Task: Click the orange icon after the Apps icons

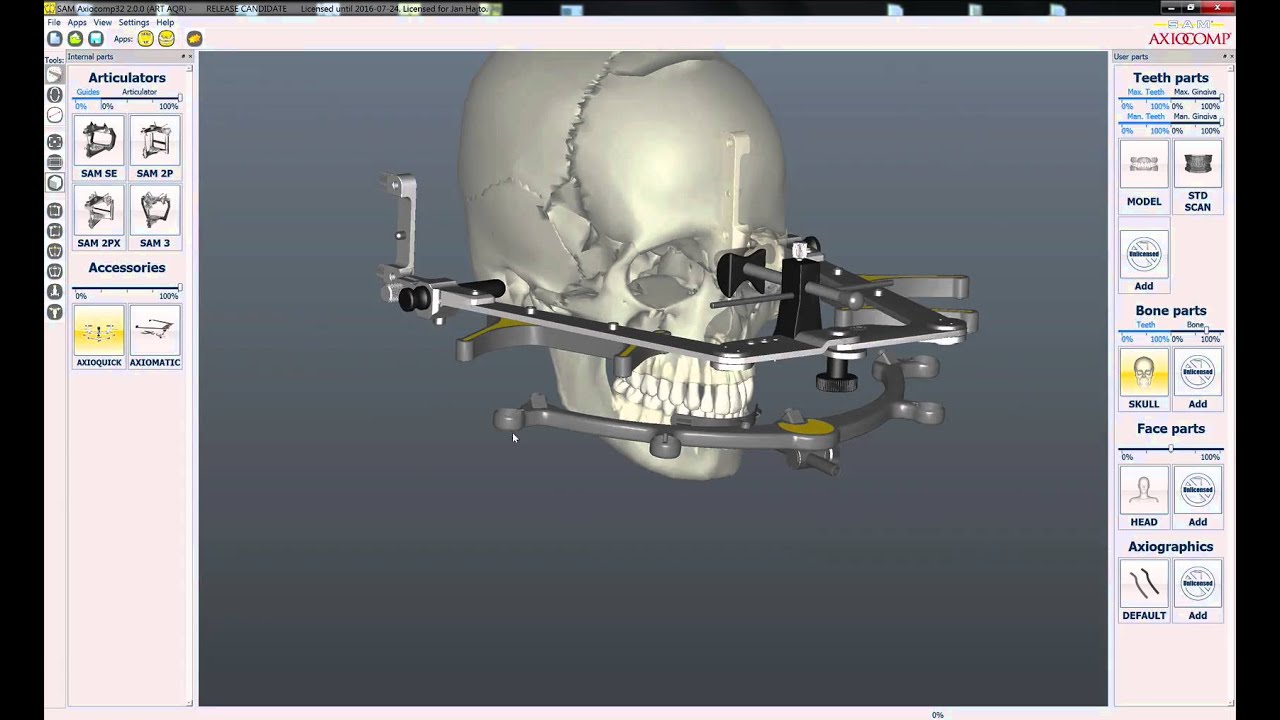Action: click(x=194, y=39)
